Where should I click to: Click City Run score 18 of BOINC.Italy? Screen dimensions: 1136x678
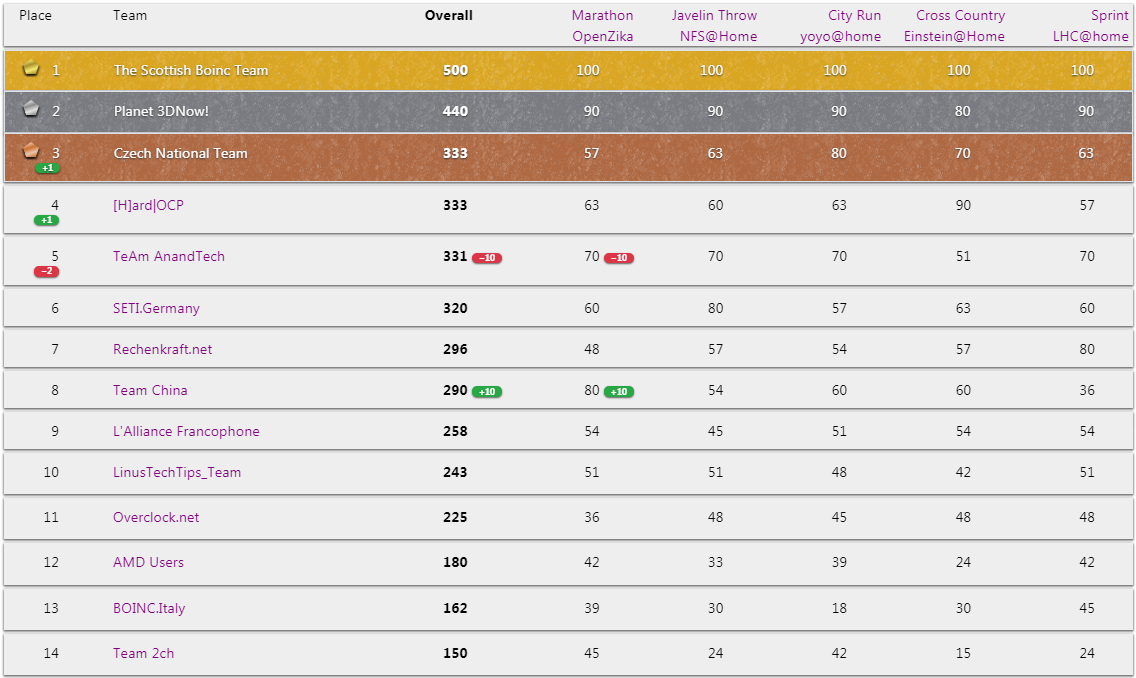coord(839,608)
